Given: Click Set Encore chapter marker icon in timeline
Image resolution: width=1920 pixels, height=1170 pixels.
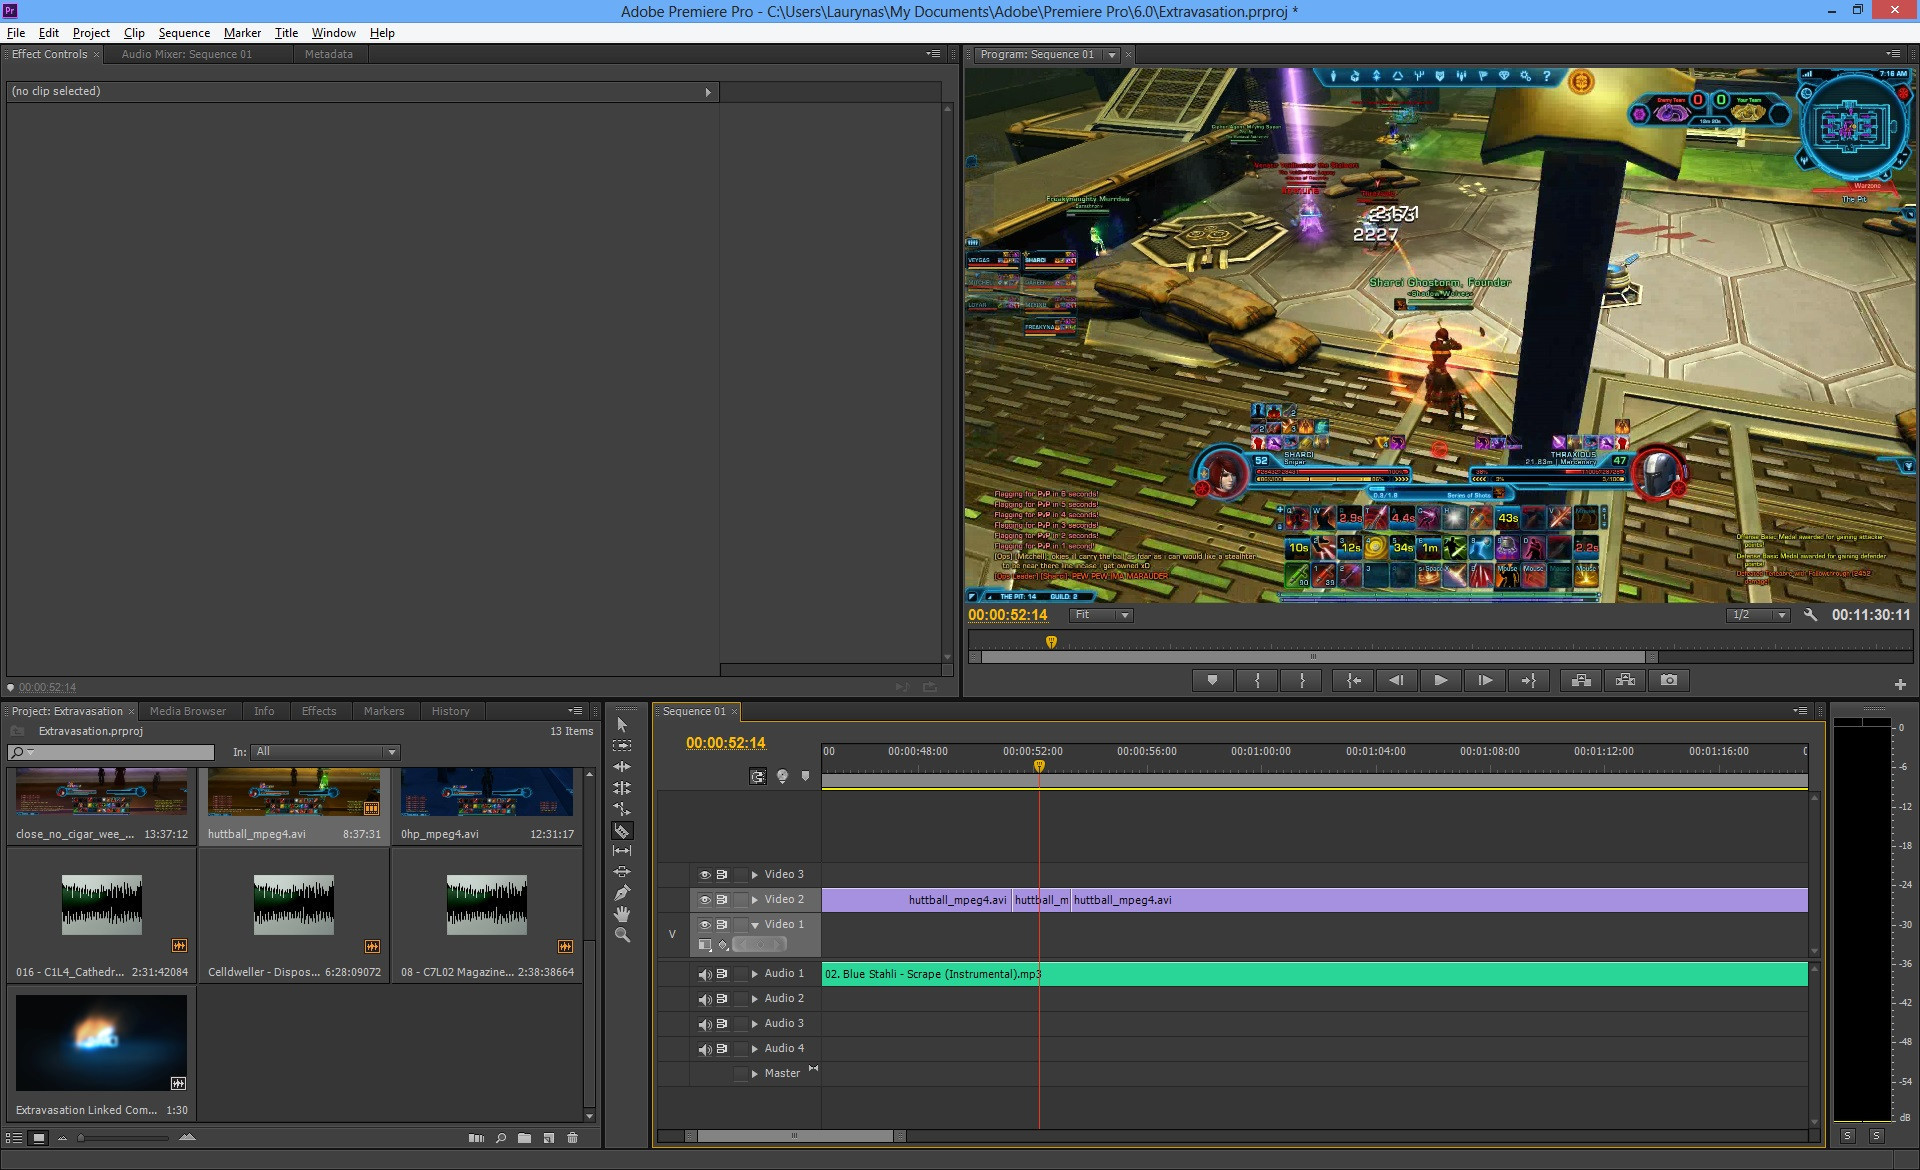Looking at the screenshot, I should [x=782, y=776].
